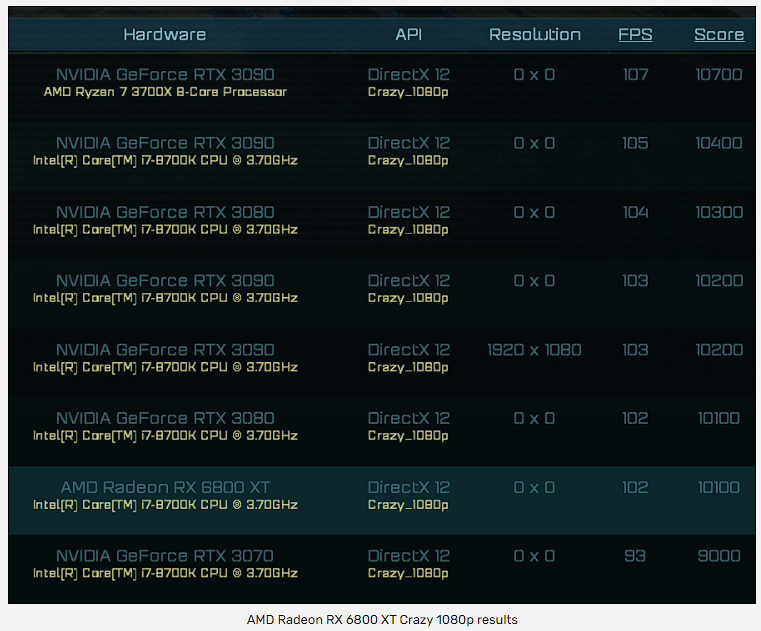Click RTX 3080 name in the 10300 score row

point(165,212)
